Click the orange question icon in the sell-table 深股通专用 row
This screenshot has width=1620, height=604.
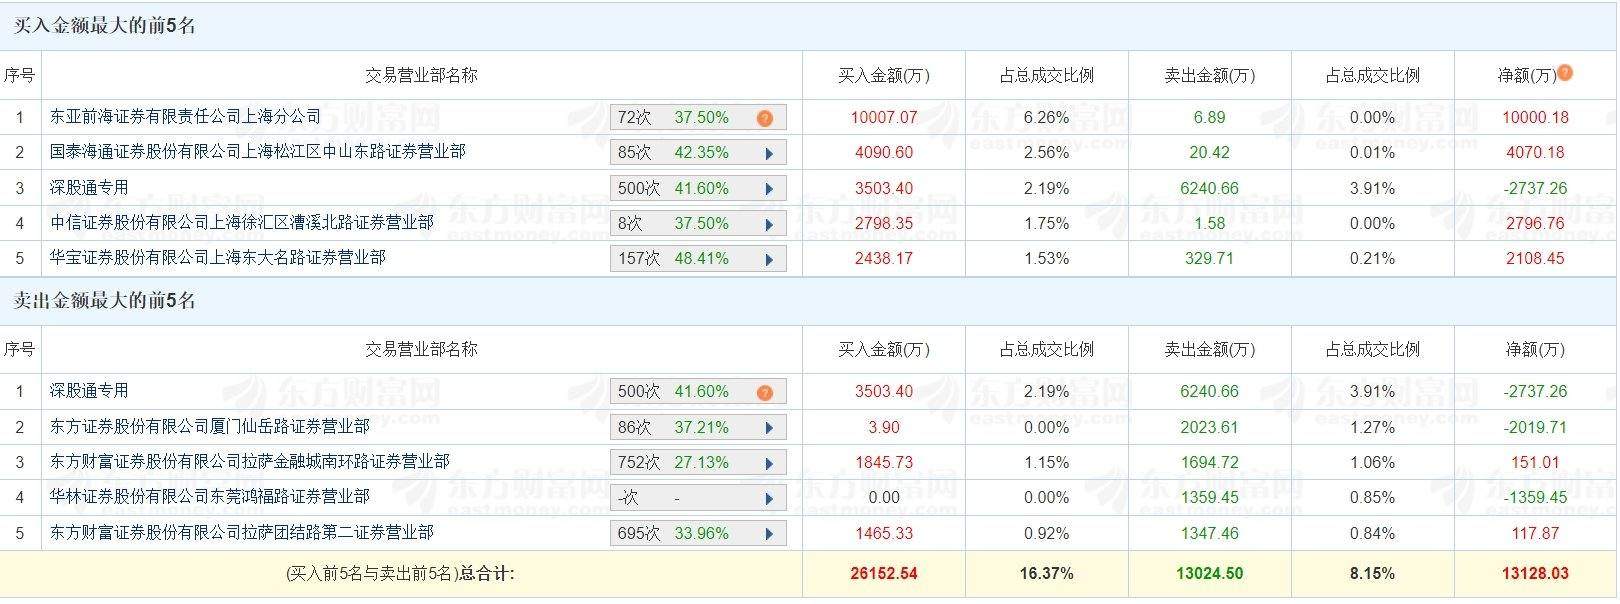[765, 392]
